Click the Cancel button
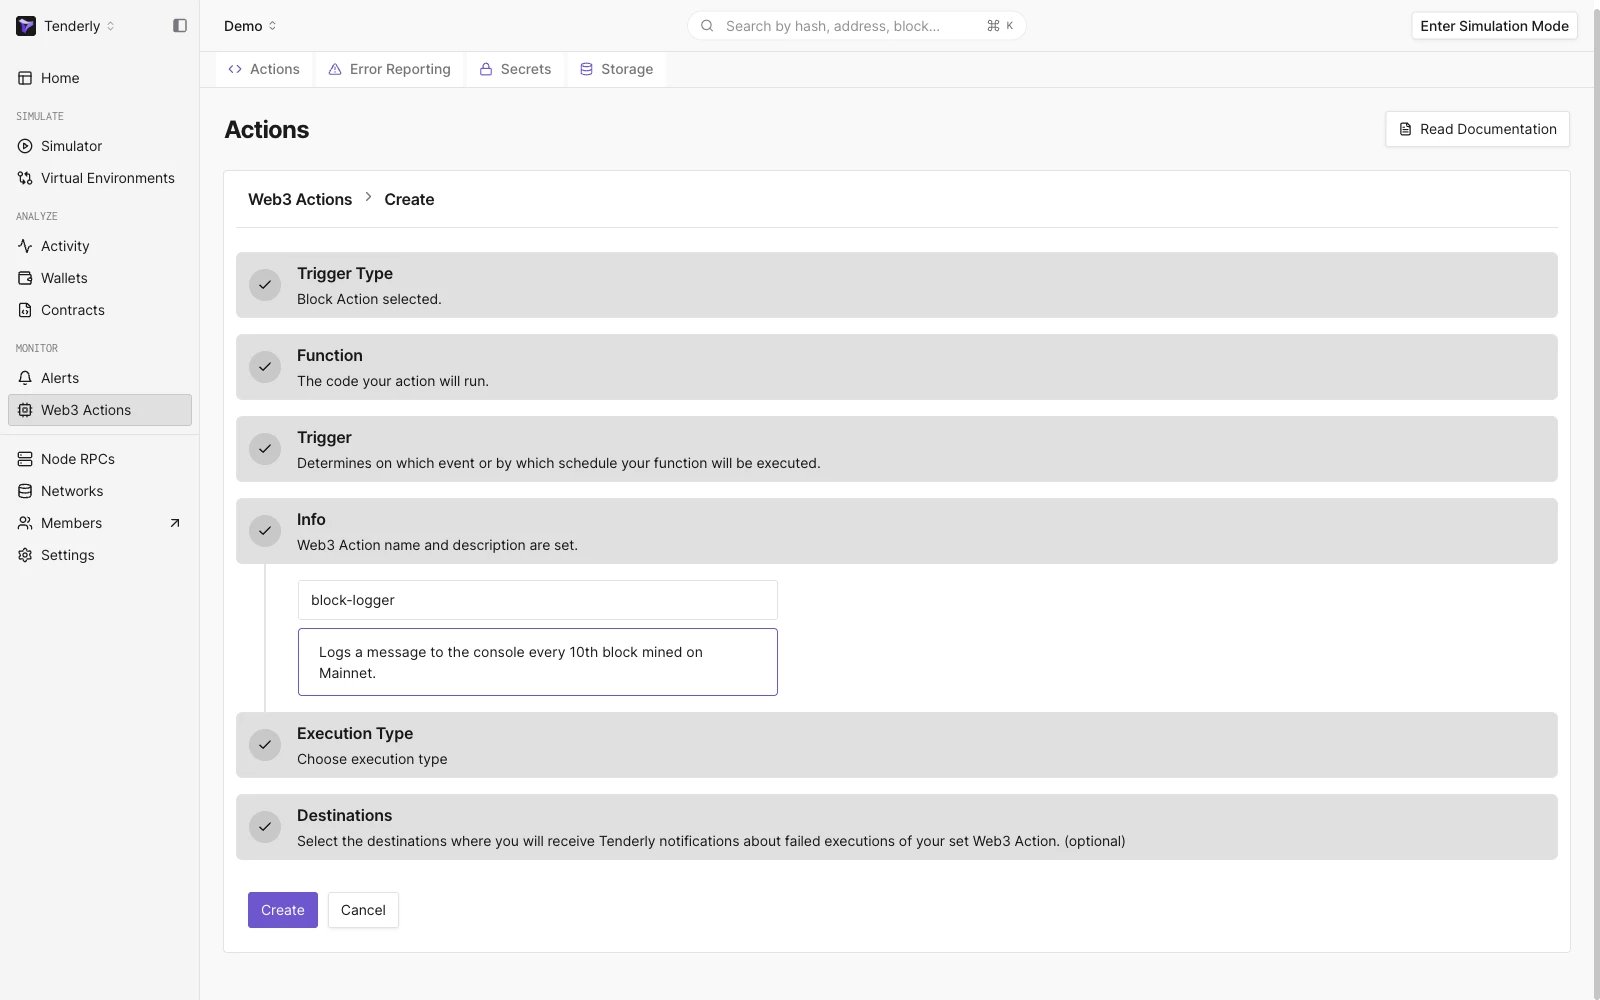The image size is (1600, 1000). click(363, 910)
